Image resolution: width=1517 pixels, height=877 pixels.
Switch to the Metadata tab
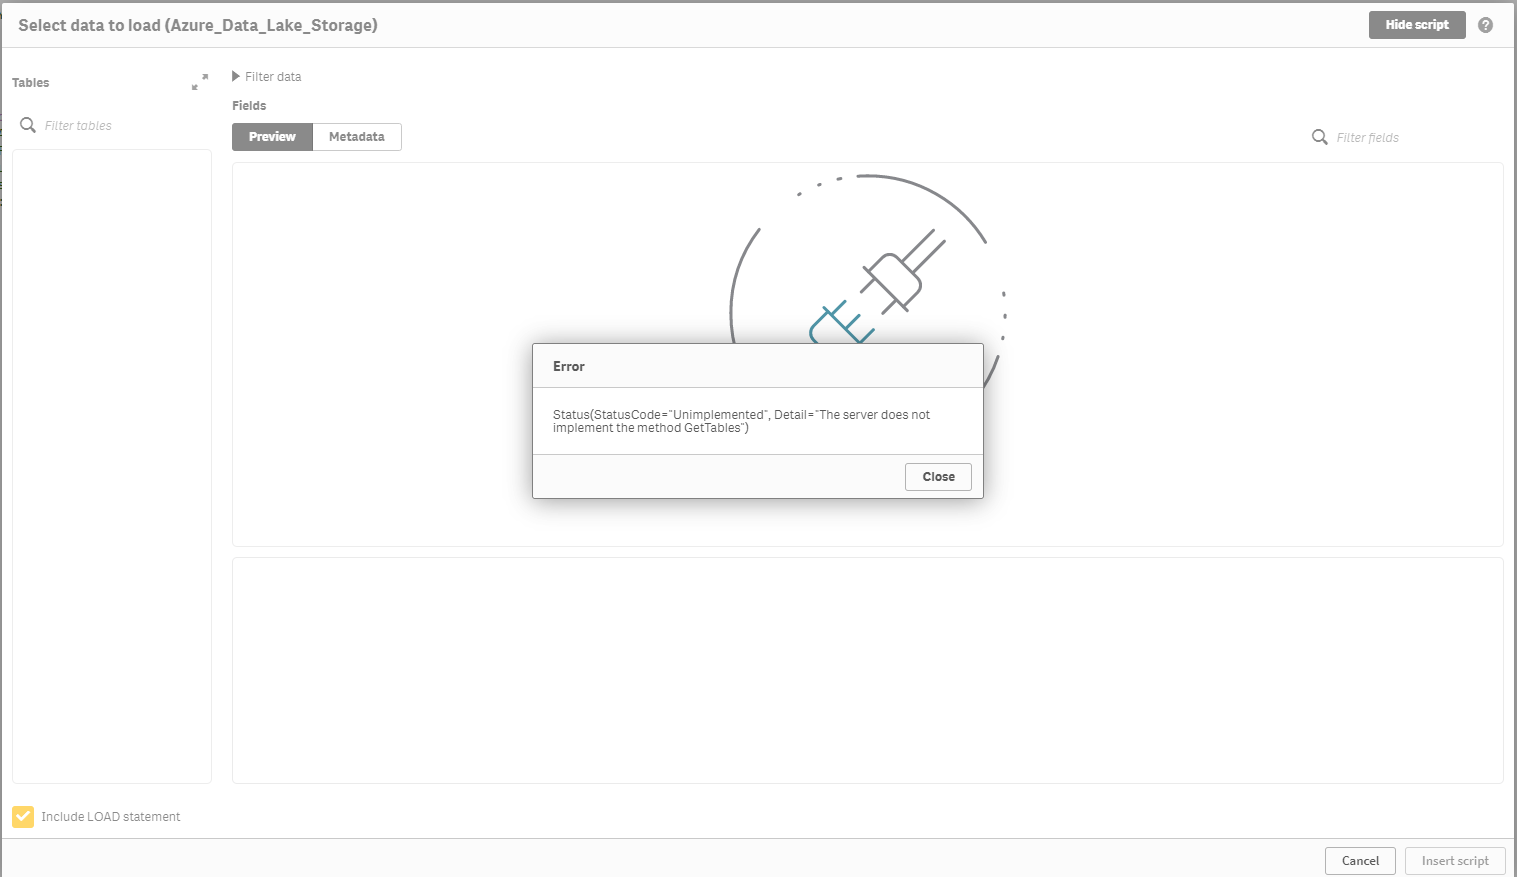pyautogui.click(x=357, y=136)
